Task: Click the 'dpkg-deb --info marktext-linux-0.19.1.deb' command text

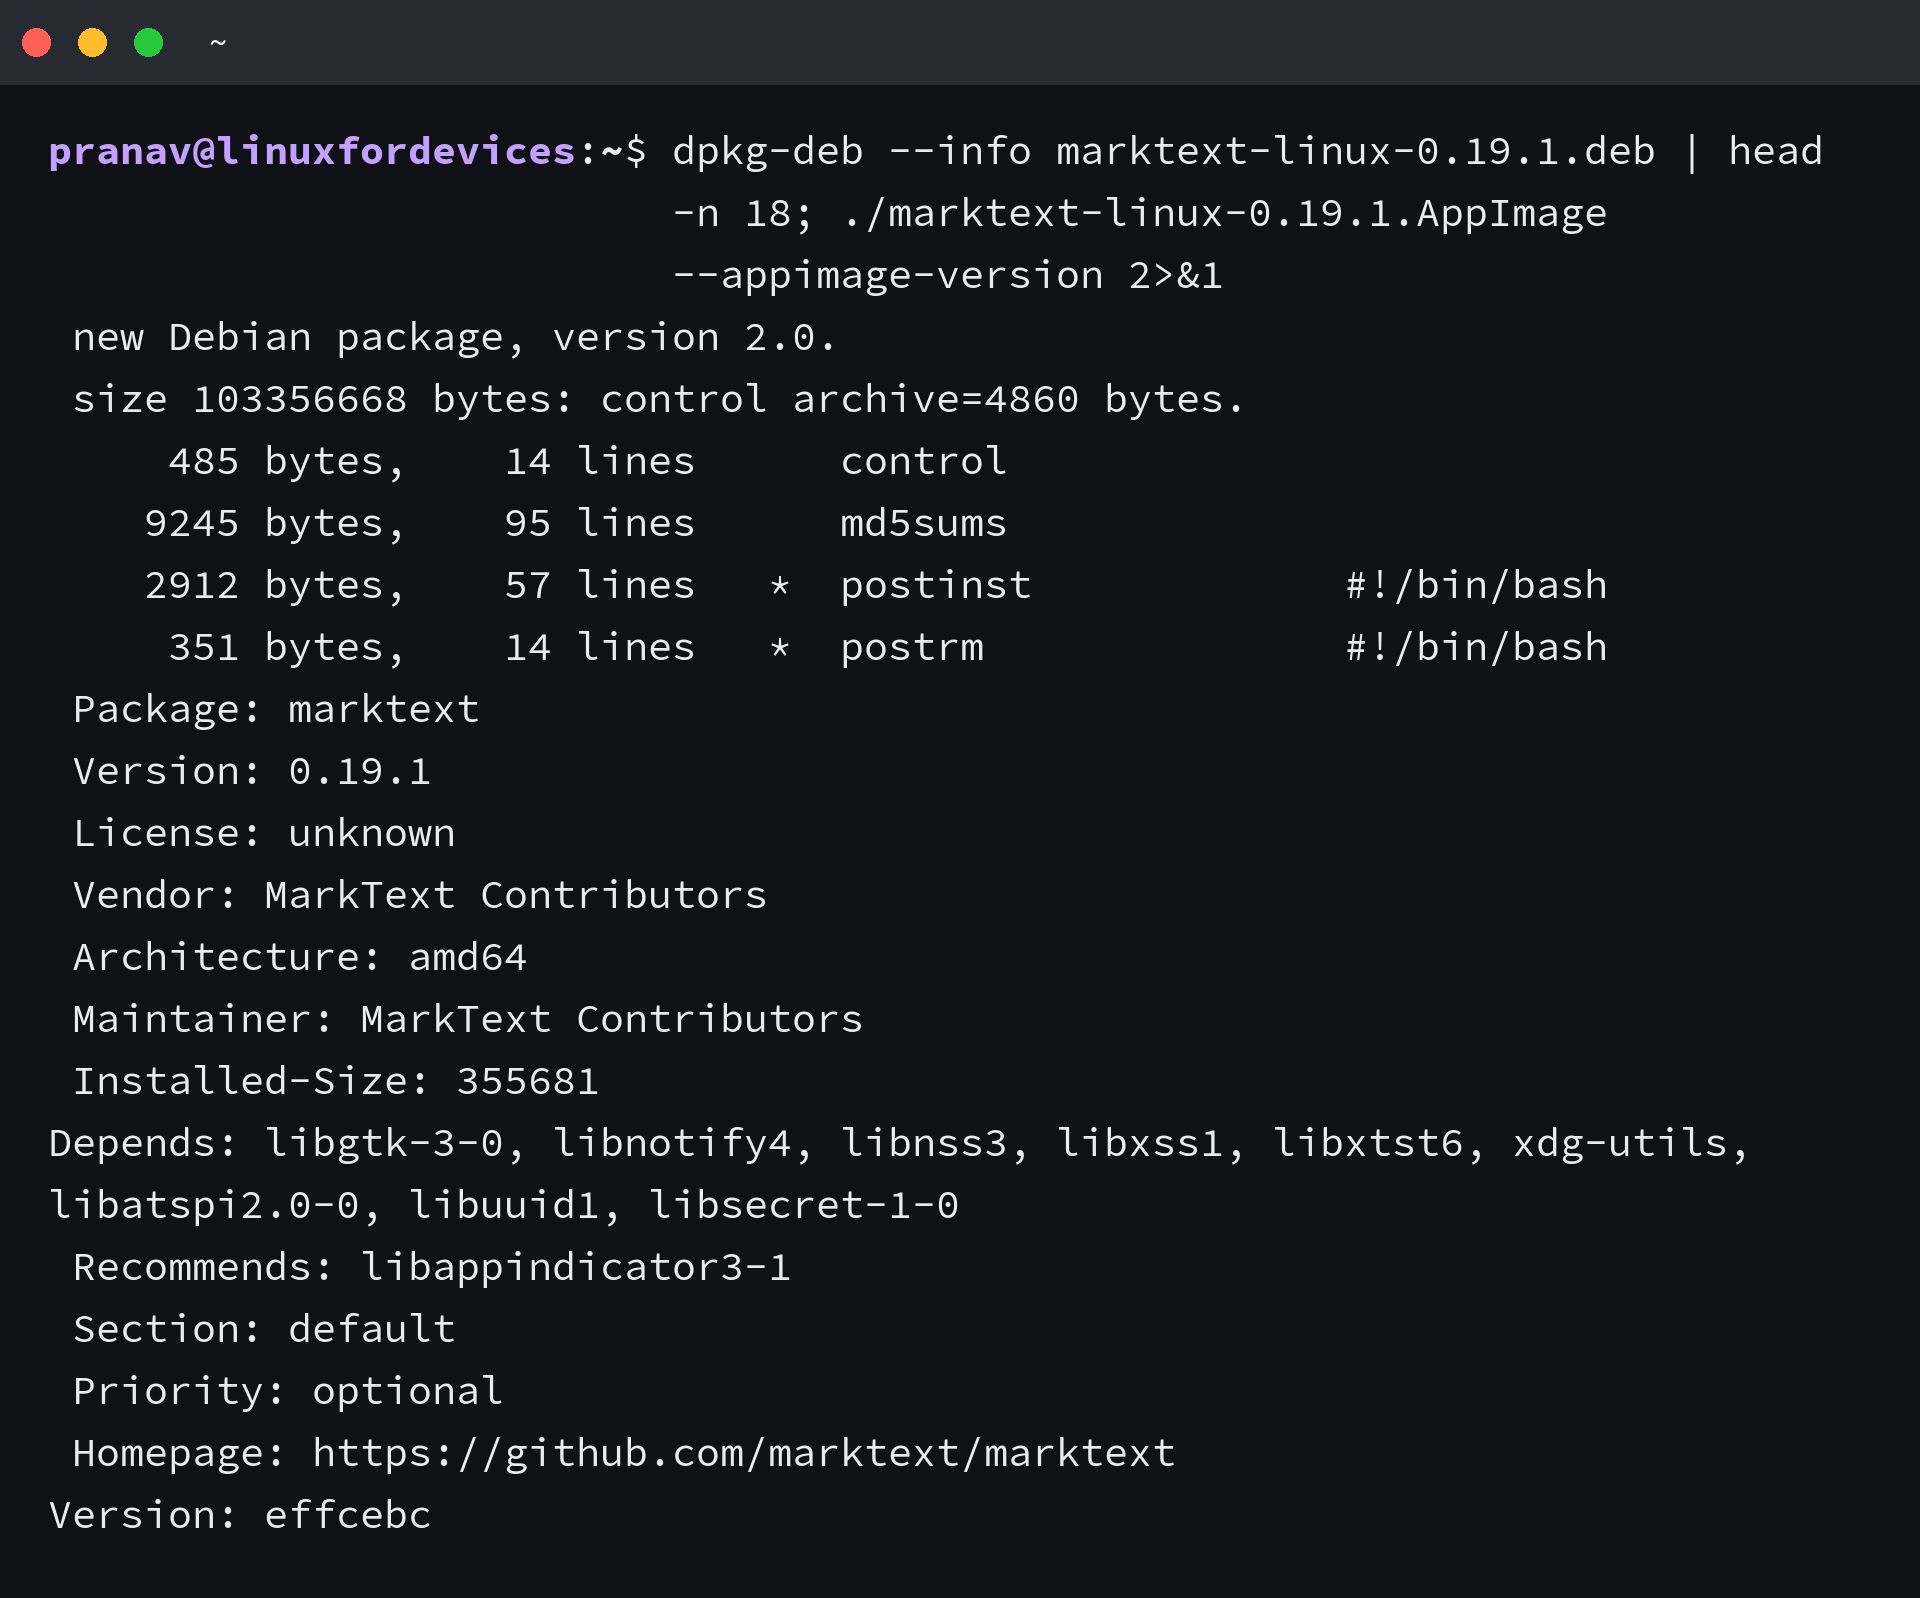Action: point(1164,151)
